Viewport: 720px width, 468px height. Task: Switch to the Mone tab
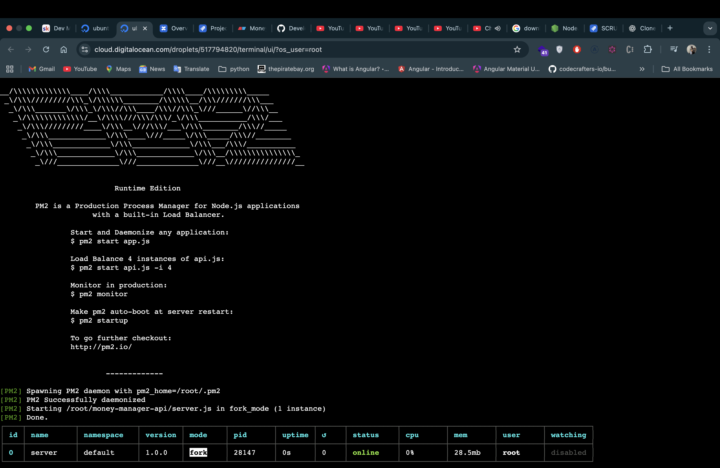pyautogui.click(x=252, y=28)
